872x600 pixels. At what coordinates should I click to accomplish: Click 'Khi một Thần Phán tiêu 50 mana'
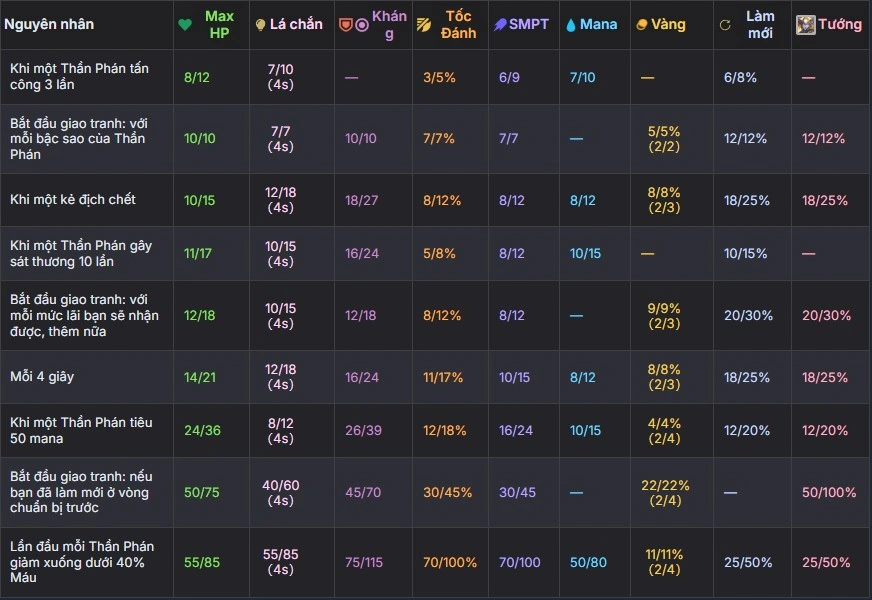point(81,430)
